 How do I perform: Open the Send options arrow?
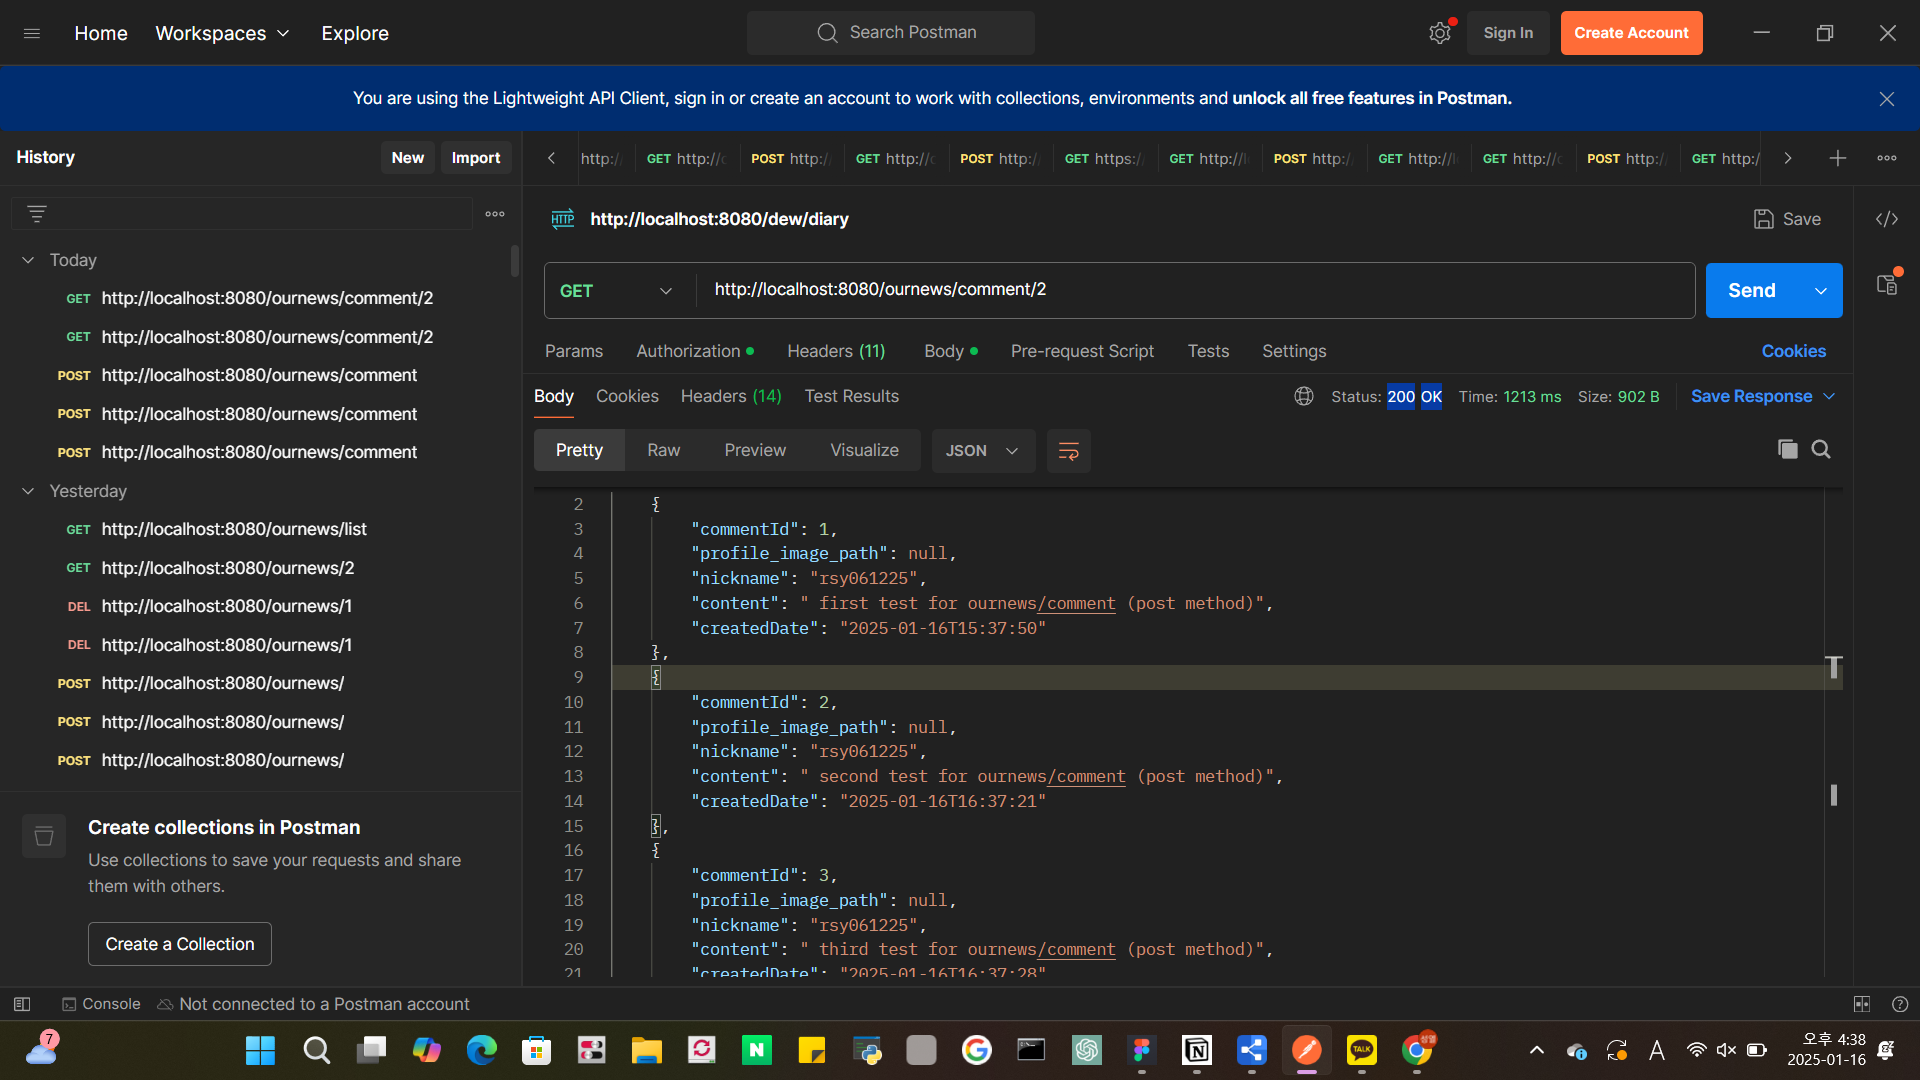[1821, 291]
